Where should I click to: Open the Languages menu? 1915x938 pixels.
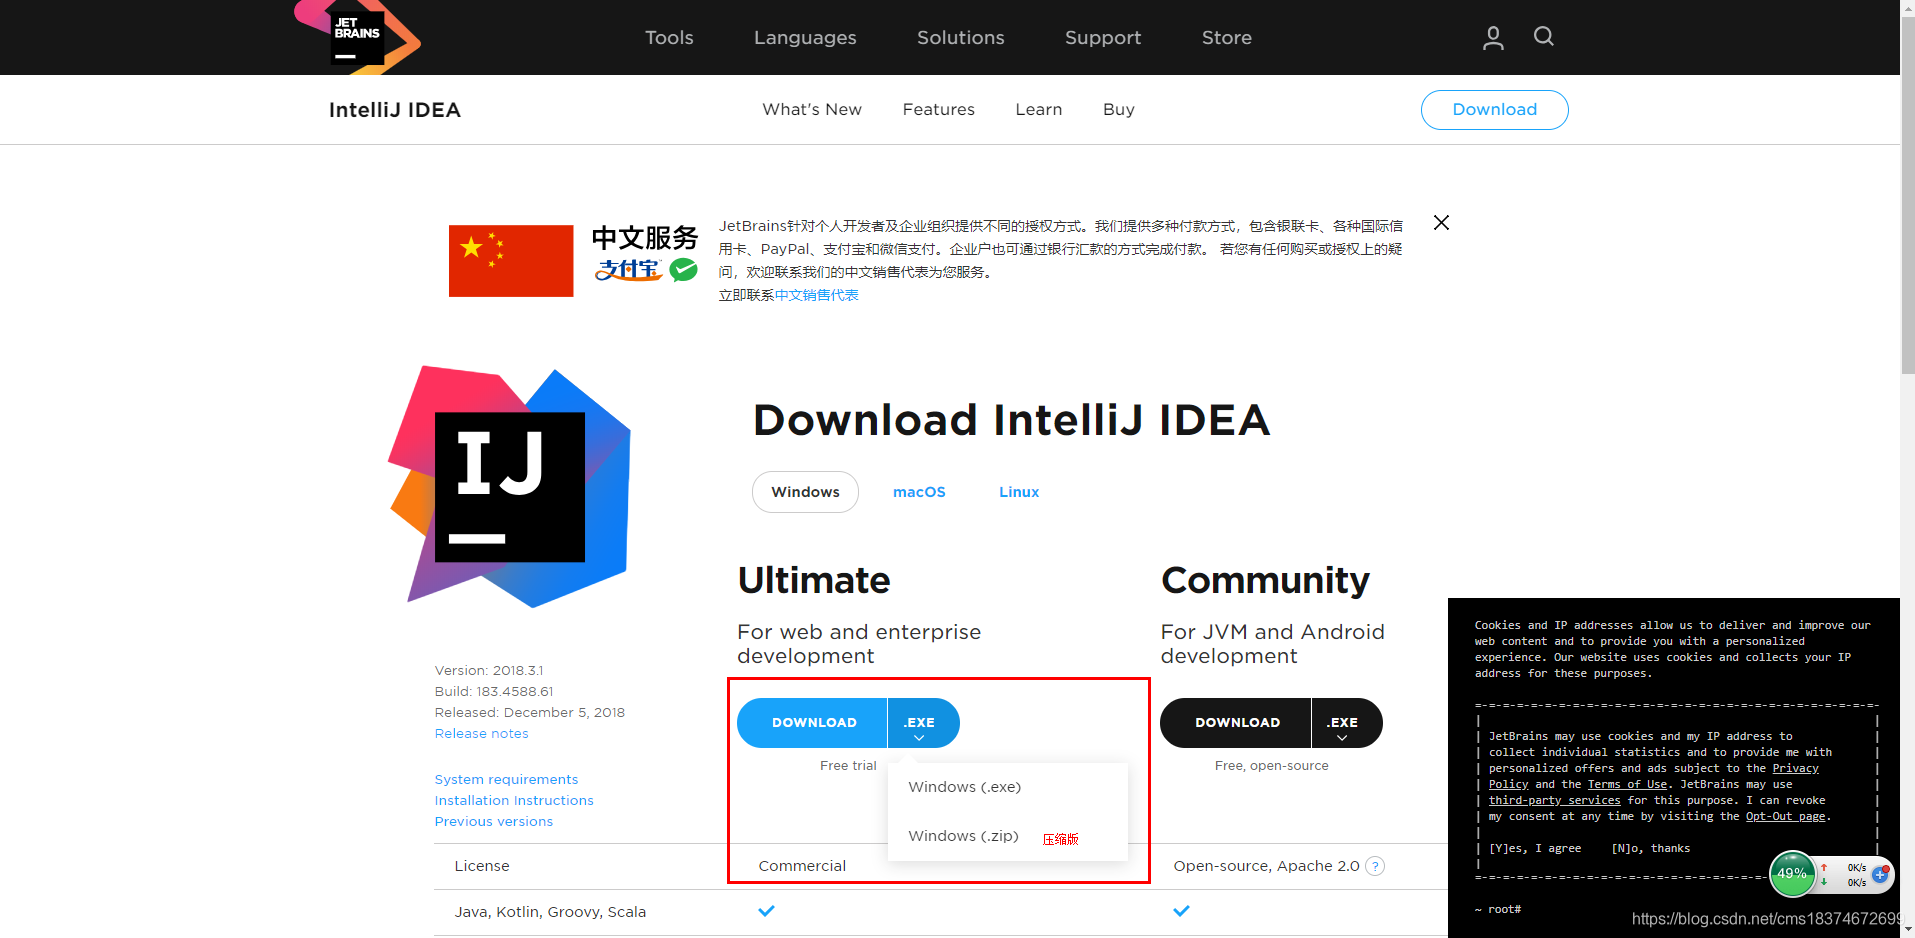[805, 38]
